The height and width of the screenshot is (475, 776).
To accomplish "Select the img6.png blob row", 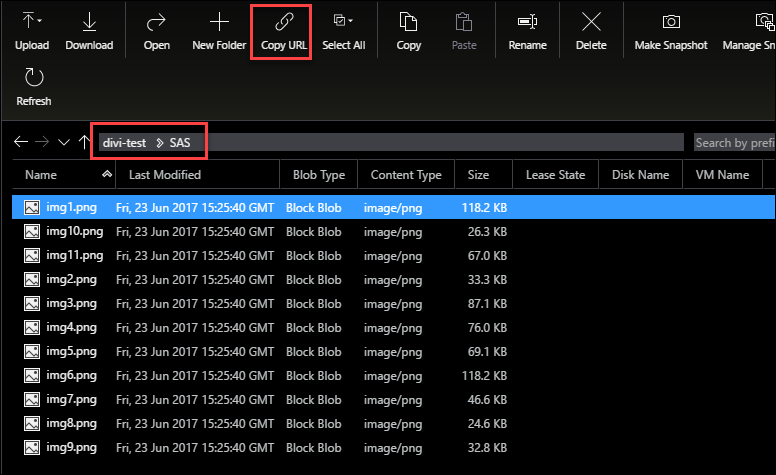I will pyautogui.click(x=393, y=376).
